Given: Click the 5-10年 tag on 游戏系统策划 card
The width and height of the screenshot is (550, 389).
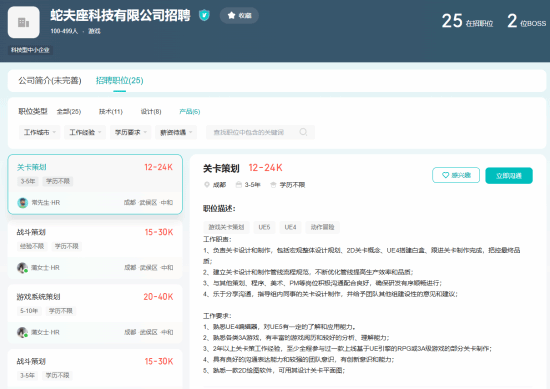Looking at the screenshot, I should click(29, 311).
